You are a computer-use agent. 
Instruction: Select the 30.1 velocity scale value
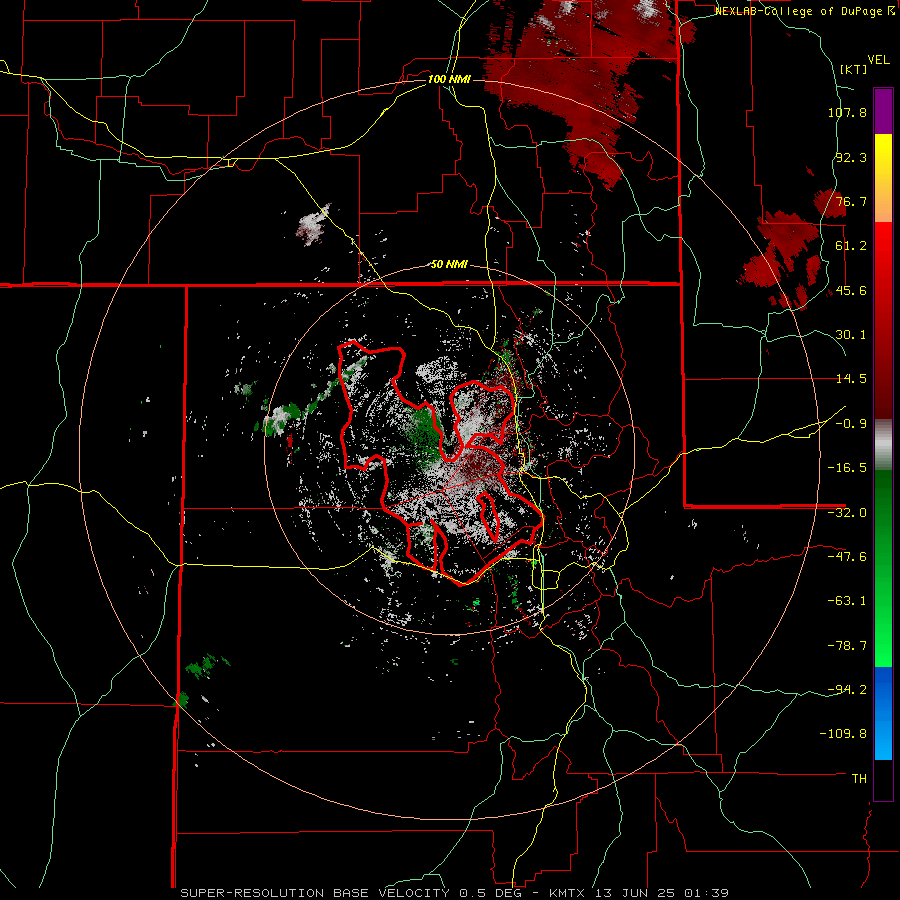[x=851, y=335]
